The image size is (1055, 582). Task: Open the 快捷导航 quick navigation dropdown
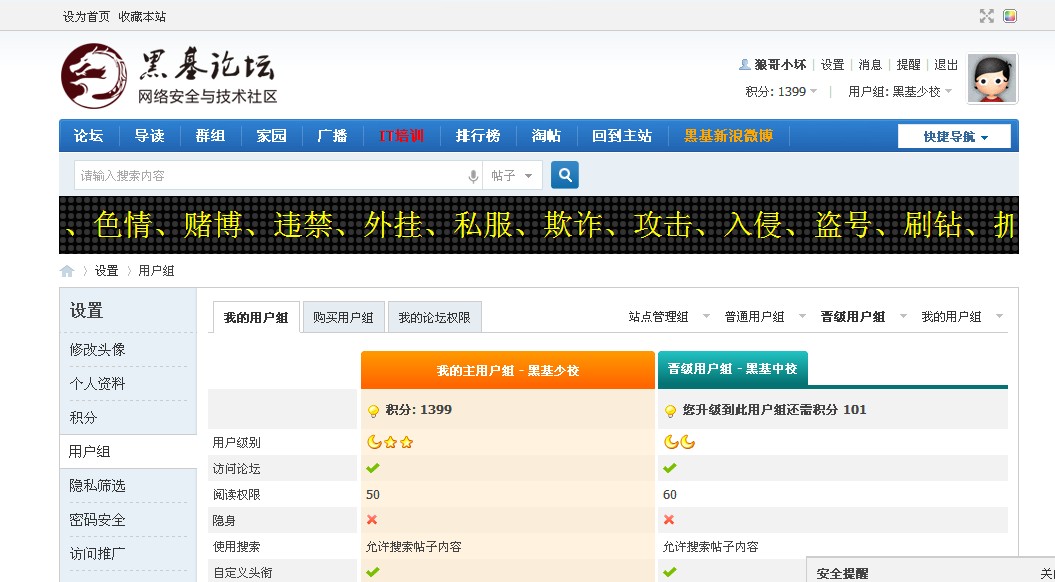point(956,137)
